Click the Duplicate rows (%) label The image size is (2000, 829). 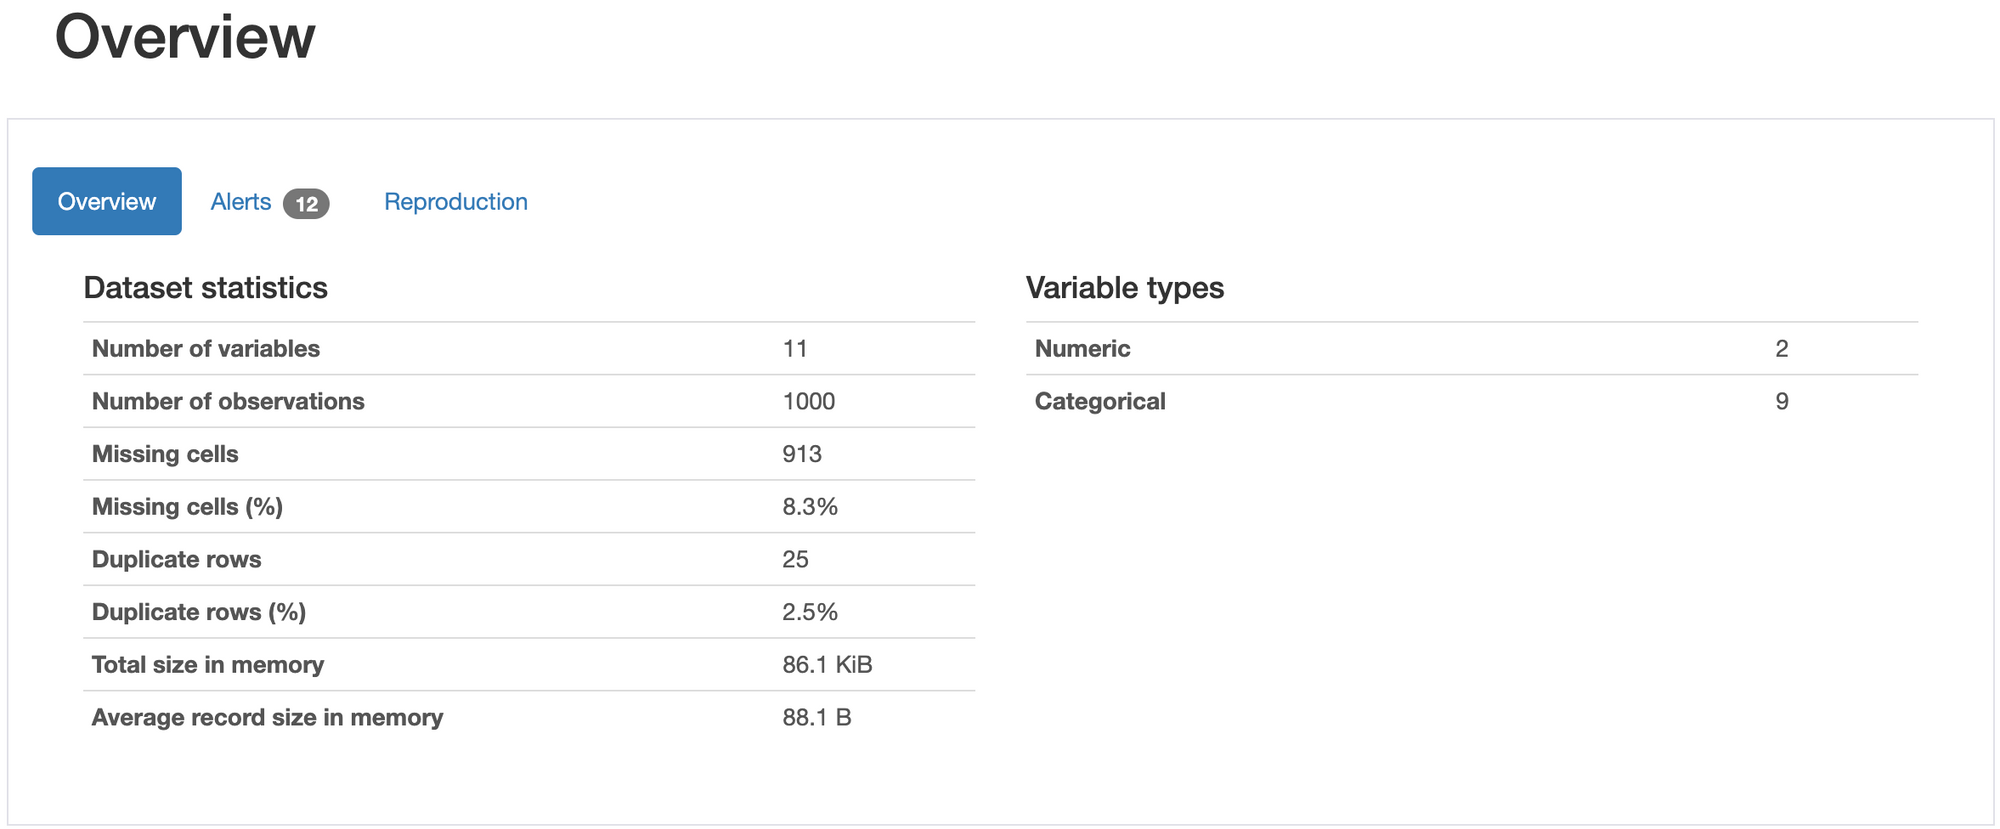pos(198,612)
